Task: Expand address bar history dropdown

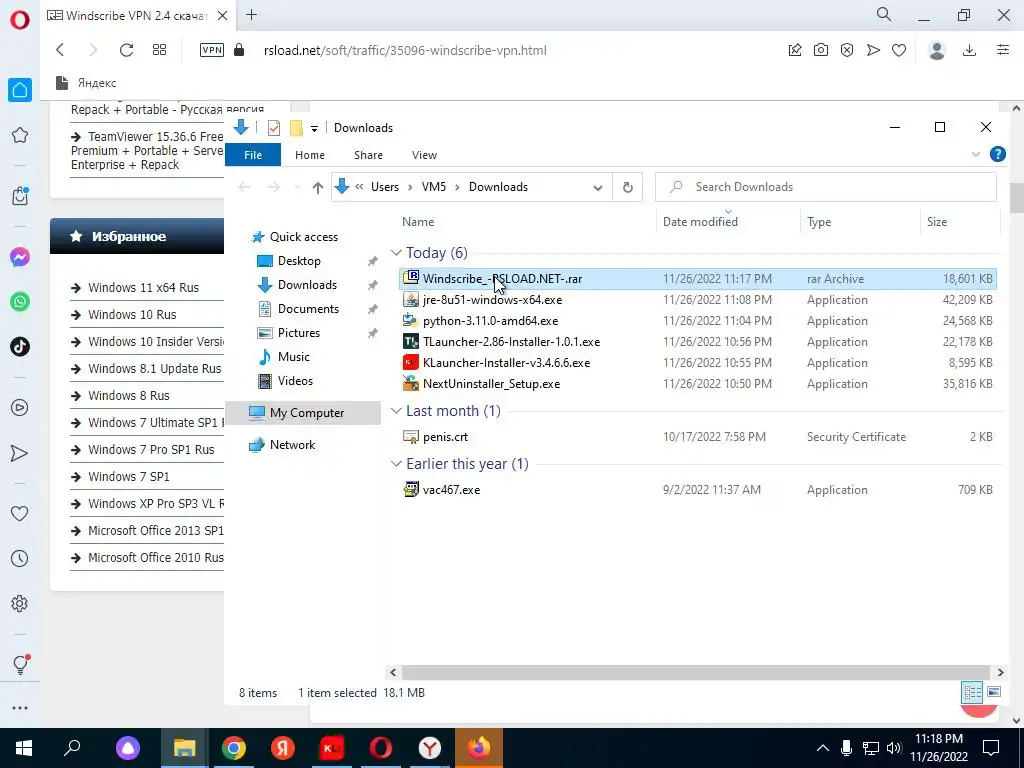Action: [x=597, y=187]
